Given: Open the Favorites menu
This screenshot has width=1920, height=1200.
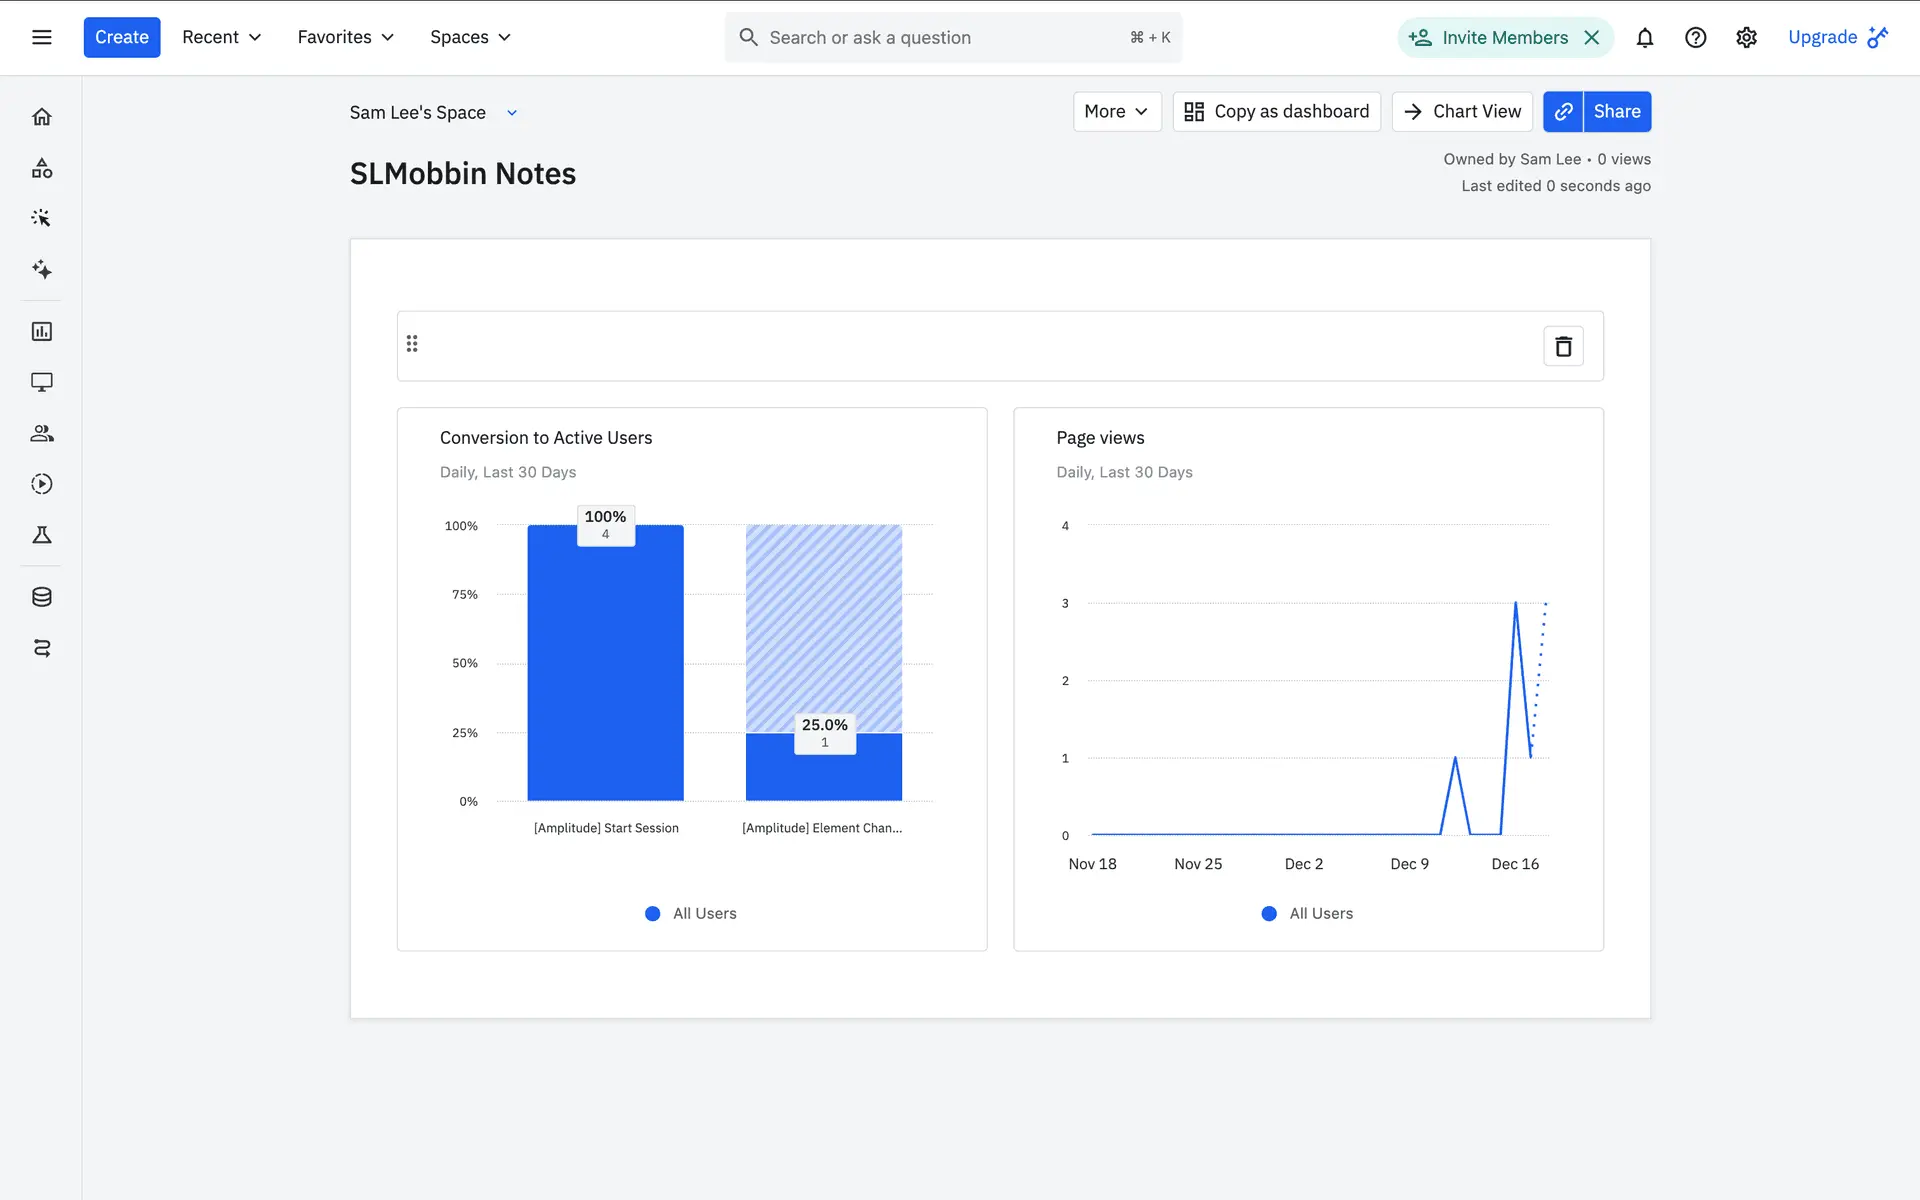Looking at the screenshot, I should (345, 38).
